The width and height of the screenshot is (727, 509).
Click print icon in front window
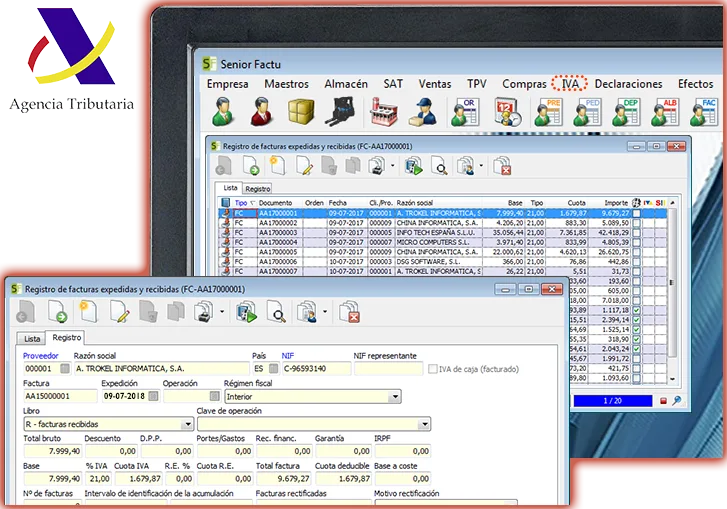pyautogui.click(x=203, y=312)
